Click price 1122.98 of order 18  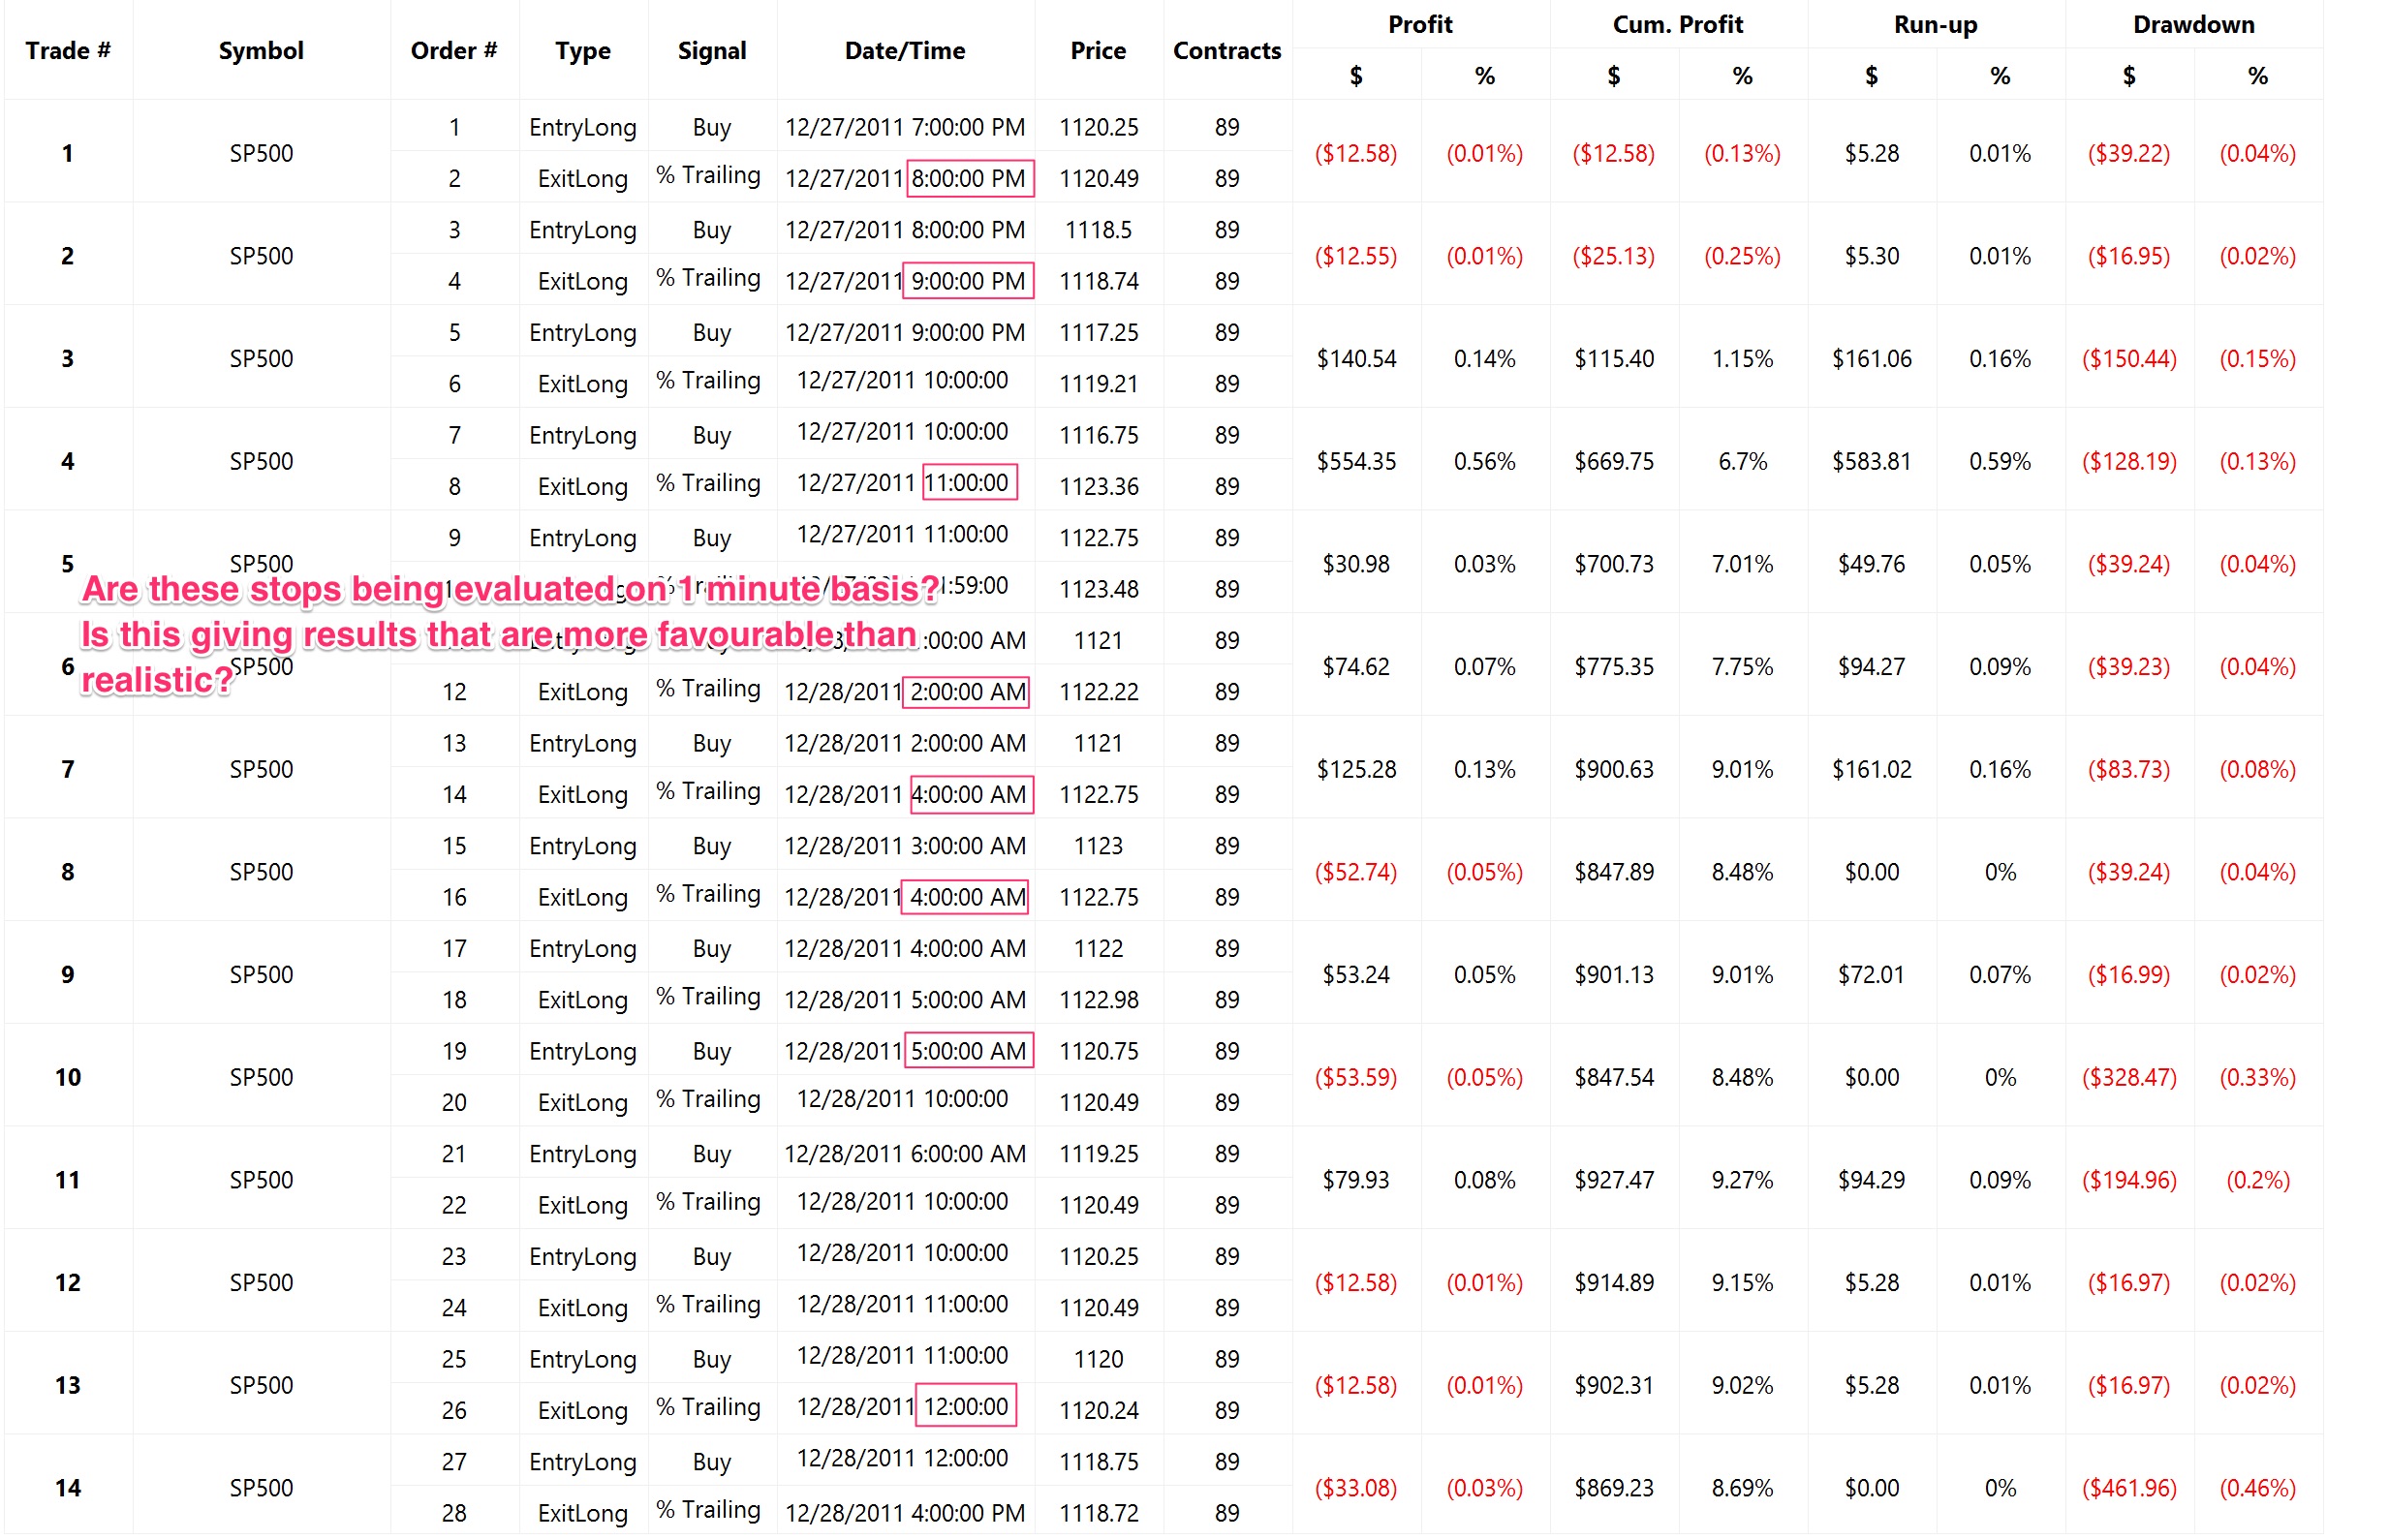(1099, 1001)
